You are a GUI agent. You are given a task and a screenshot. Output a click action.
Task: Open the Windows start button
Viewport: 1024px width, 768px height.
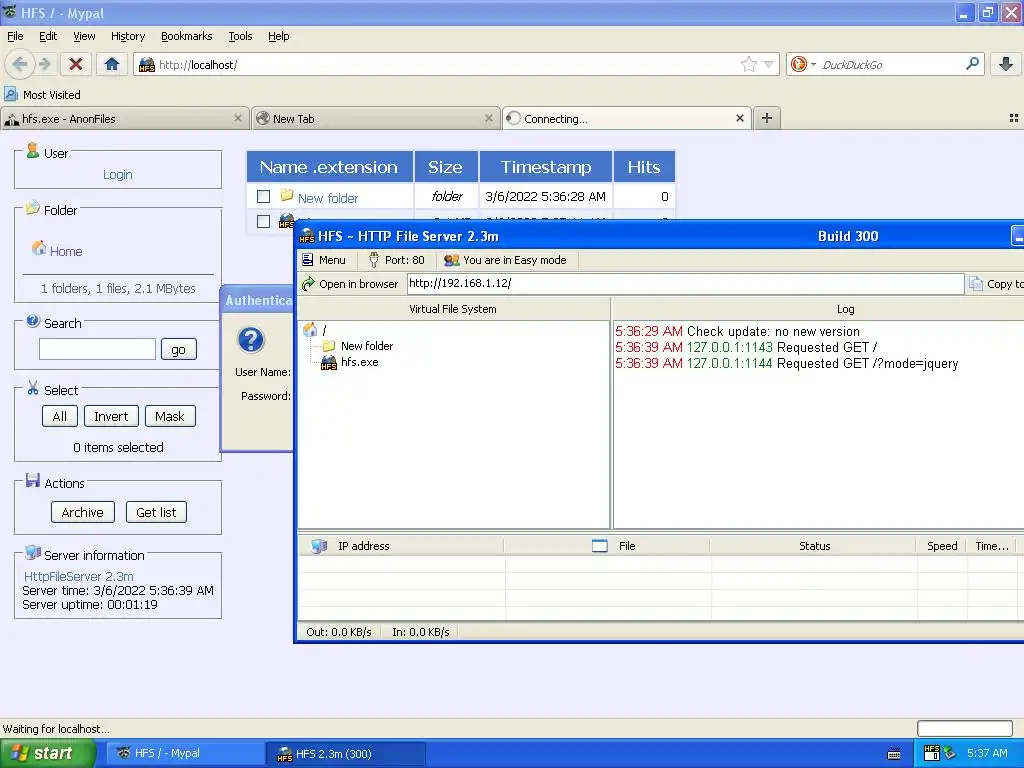pyautogui.click(x=47, y=753)
